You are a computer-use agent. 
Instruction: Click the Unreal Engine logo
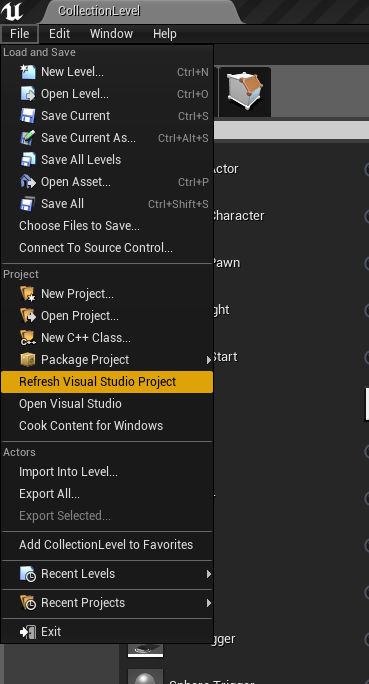tap(12, 11)
